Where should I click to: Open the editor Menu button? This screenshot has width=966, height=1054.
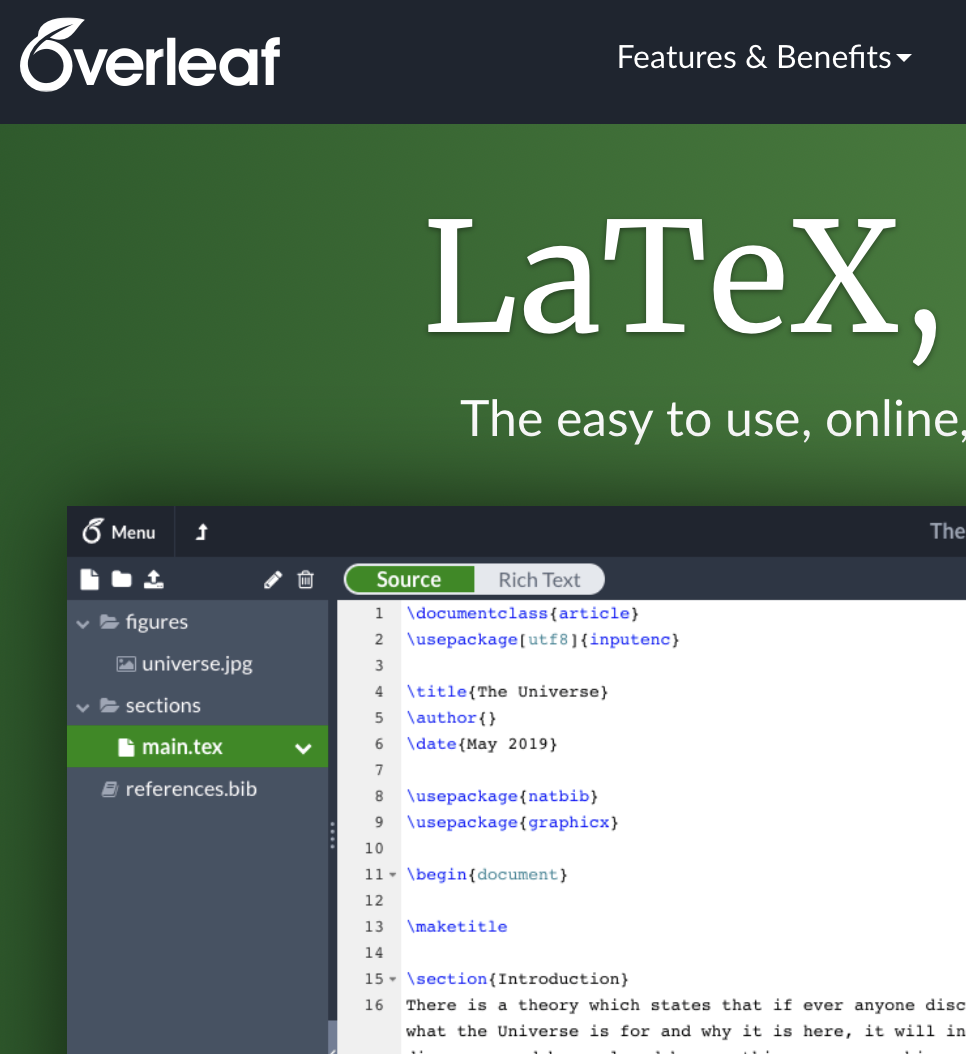click(x=120, y=532)
